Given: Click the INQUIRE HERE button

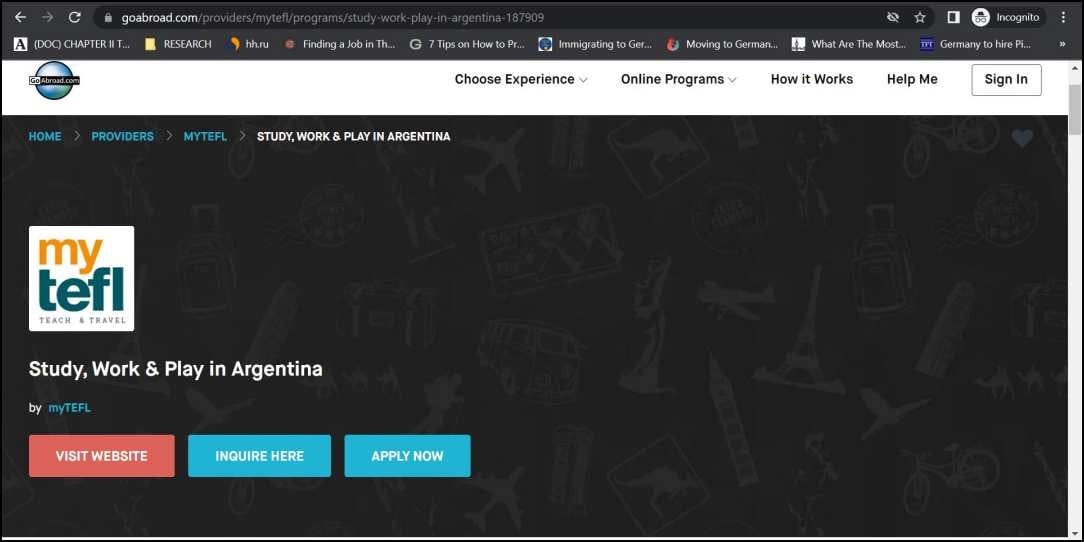Looking at the screenshot, I should click(x=259, y=456).
